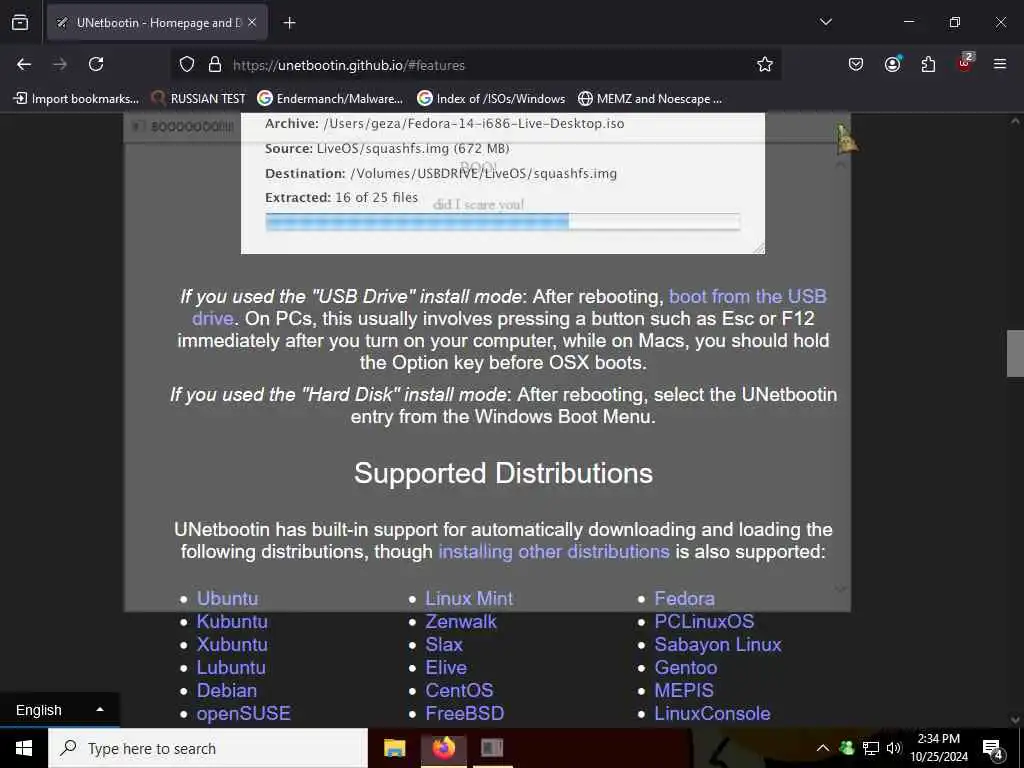Screen dimensions: 1024x768
Task: Switch to Firefox taskbar icon
Action: coord(443,748)
